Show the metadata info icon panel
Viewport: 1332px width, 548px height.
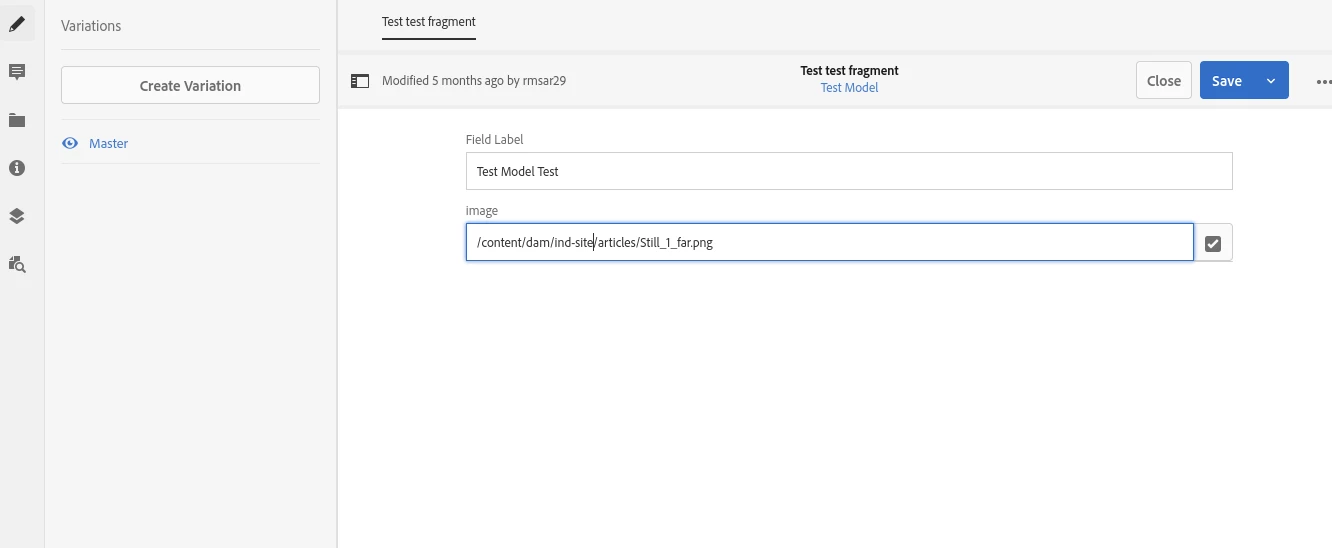(x=17, y=168)
